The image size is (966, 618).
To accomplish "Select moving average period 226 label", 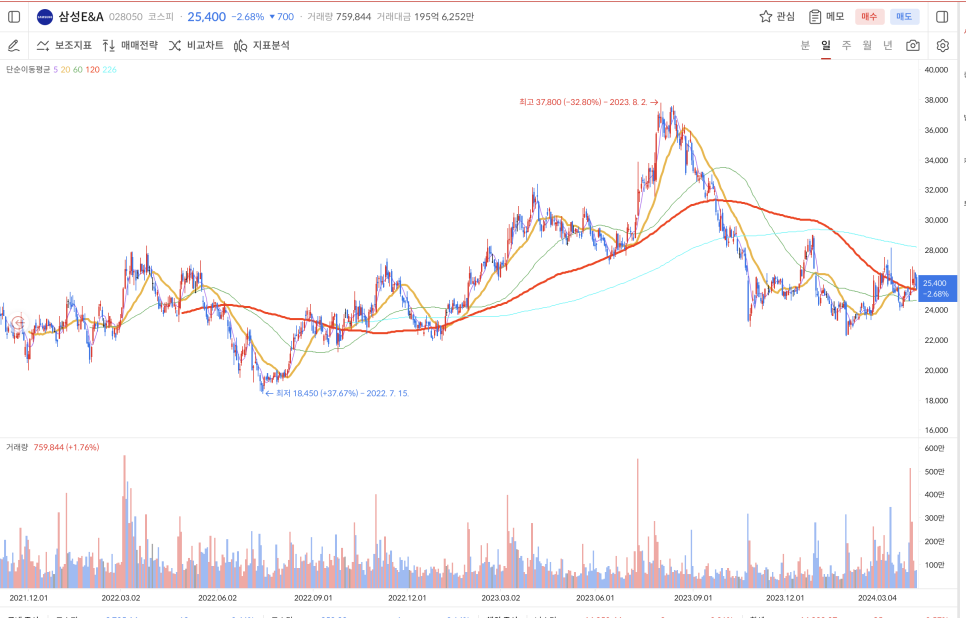I will coord(110,70).
